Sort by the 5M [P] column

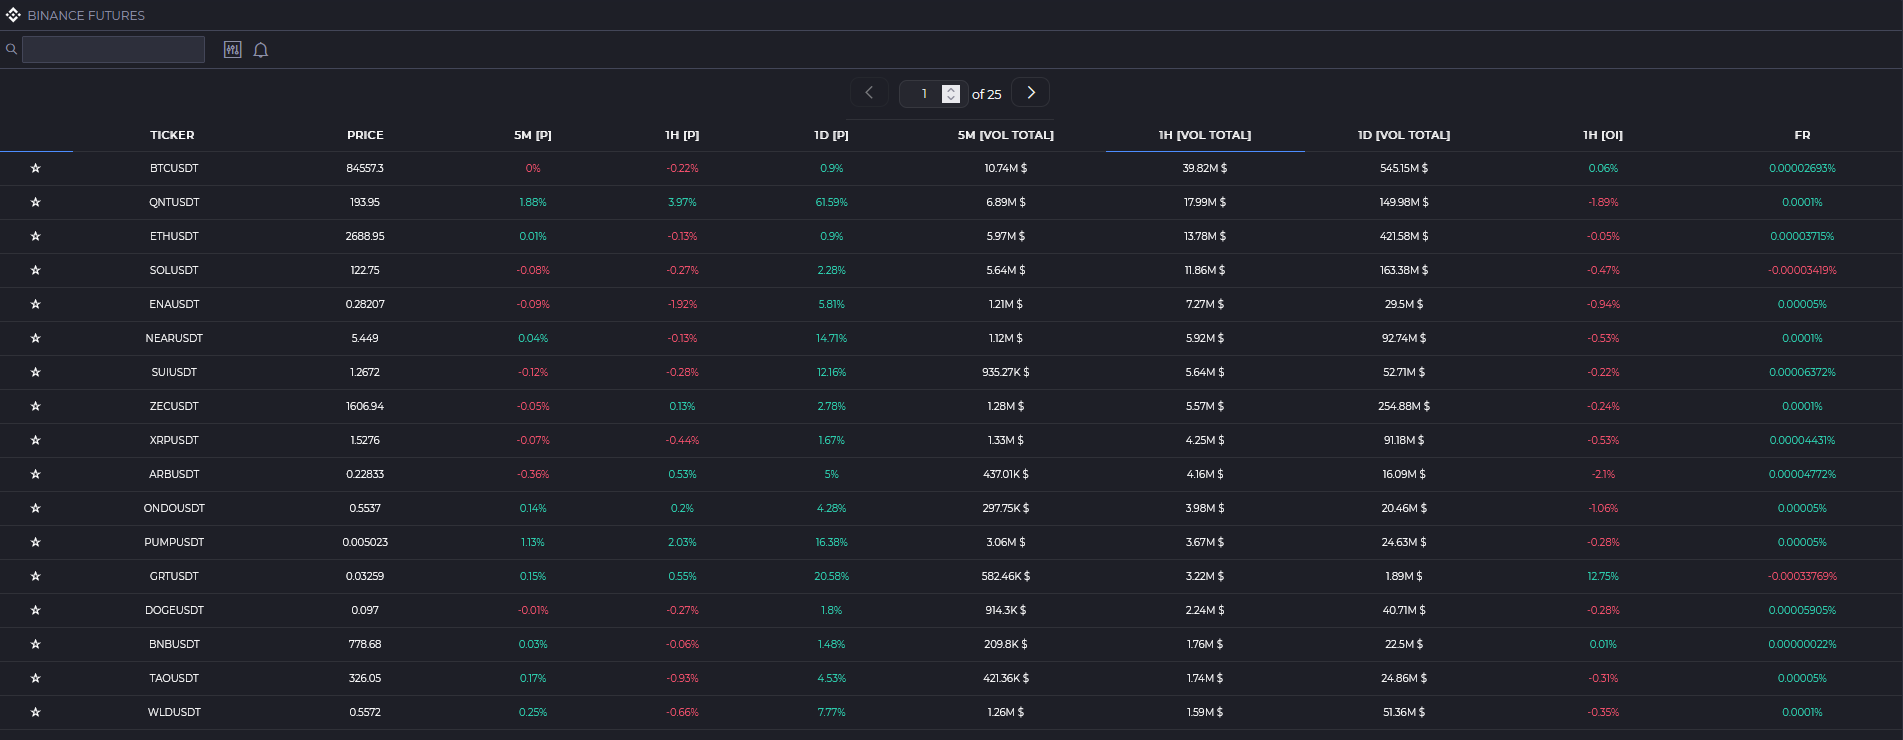[533, 135]
